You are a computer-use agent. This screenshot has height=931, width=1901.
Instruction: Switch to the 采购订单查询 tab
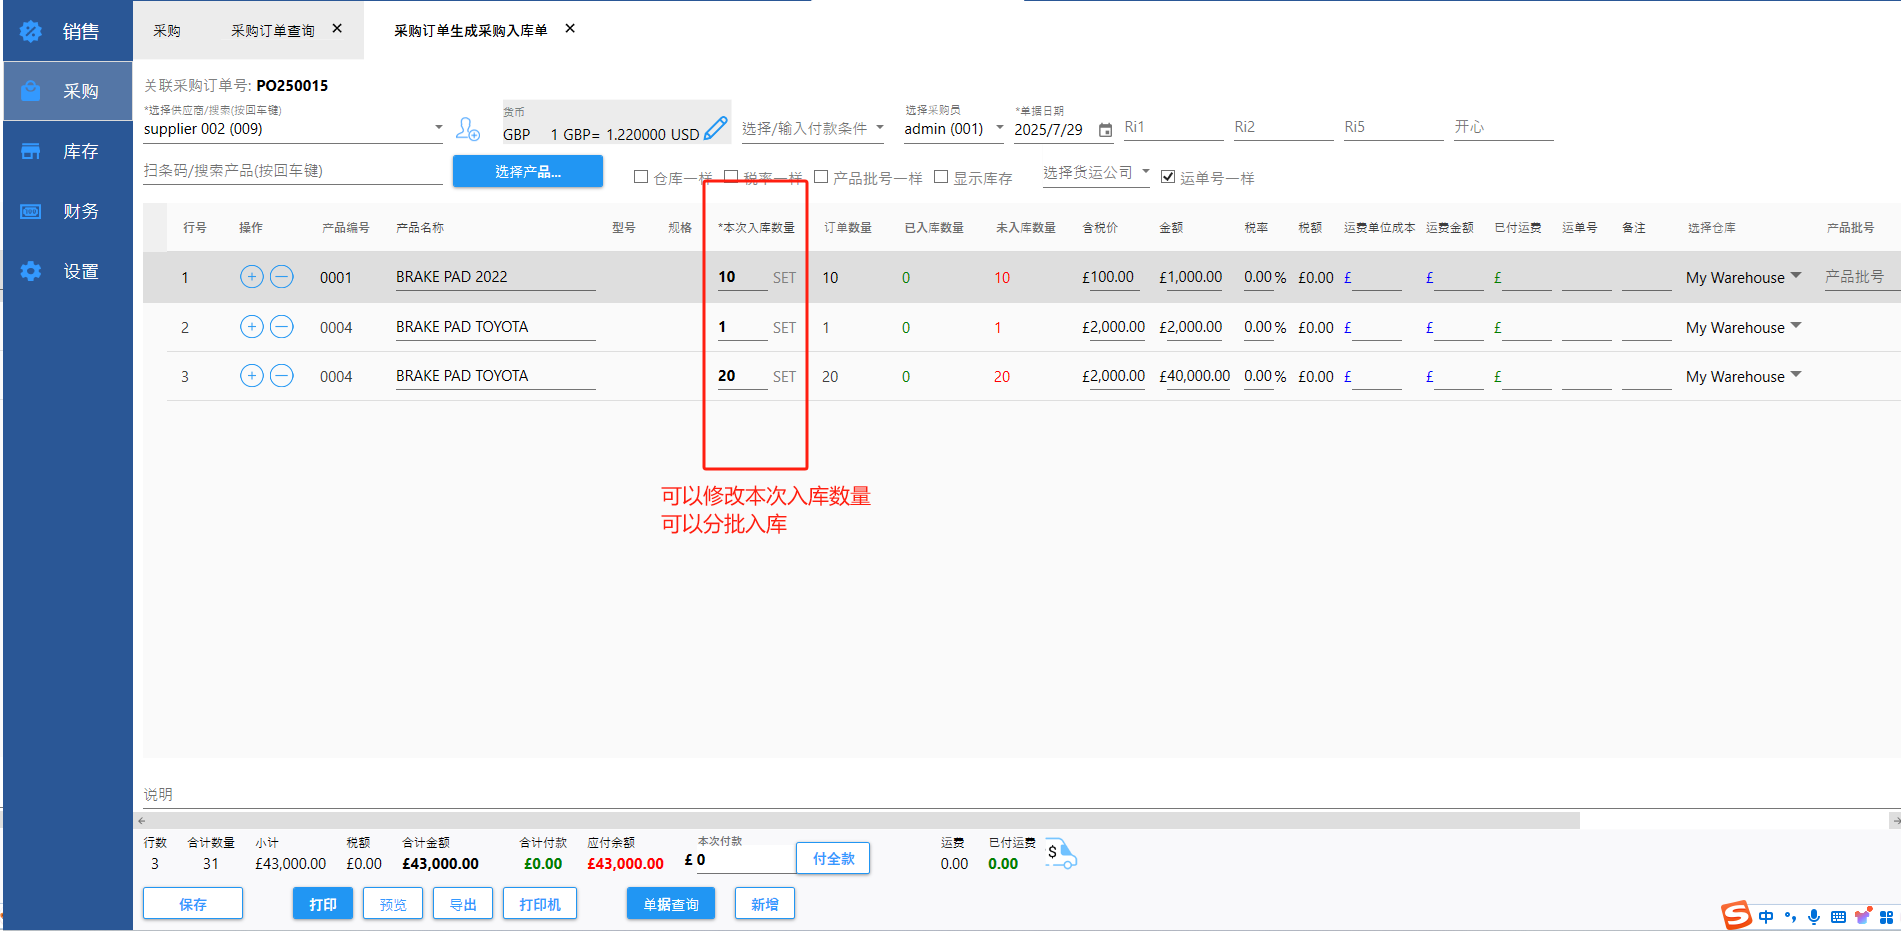[x=273, y=31]
